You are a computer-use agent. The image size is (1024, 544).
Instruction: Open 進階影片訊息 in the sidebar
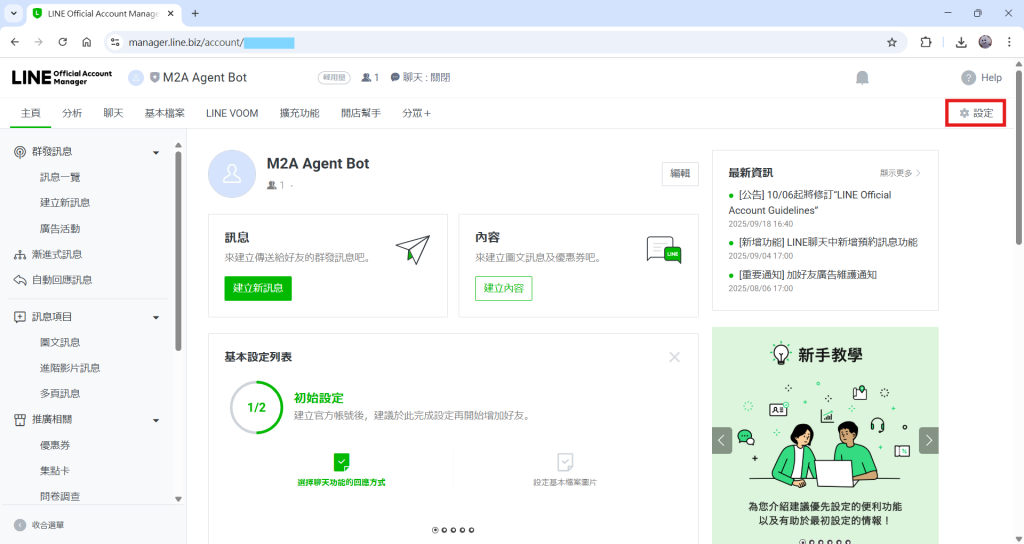[x=70, y=368]
